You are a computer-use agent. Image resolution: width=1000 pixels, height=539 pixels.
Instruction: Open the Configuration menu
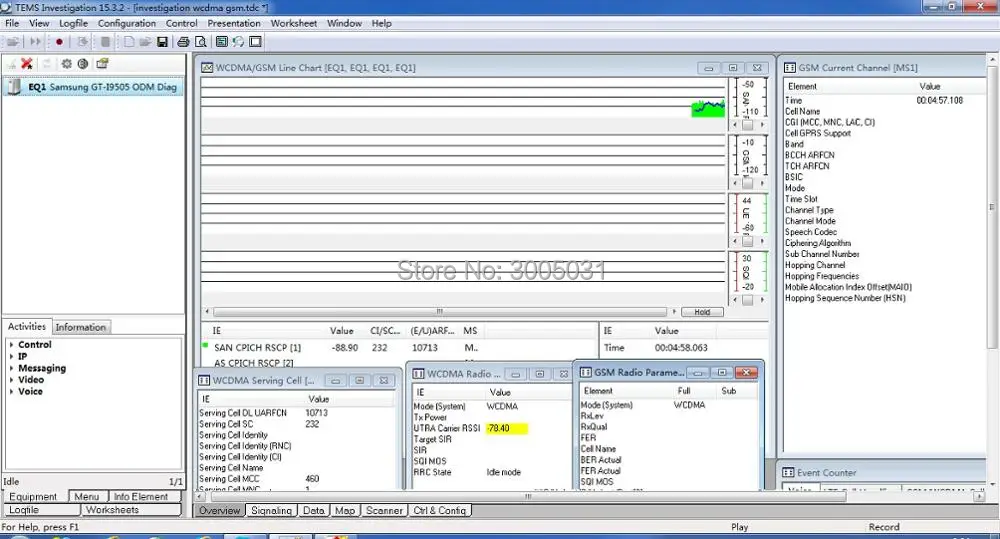pyautogui.click(x=126, y=23)
